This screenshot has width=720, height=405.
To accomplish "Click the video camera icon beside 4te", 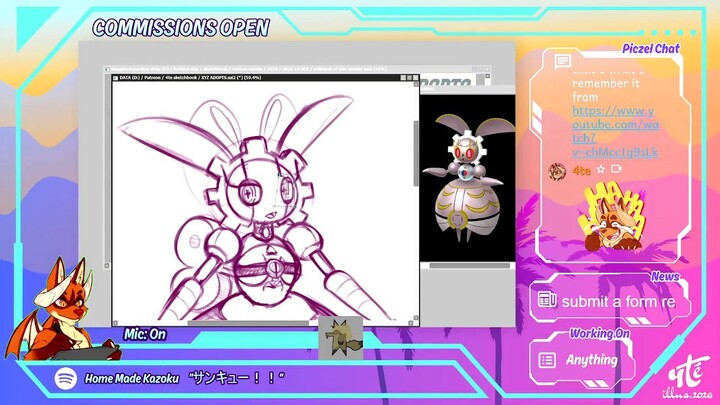I will [x=616, y=169].
